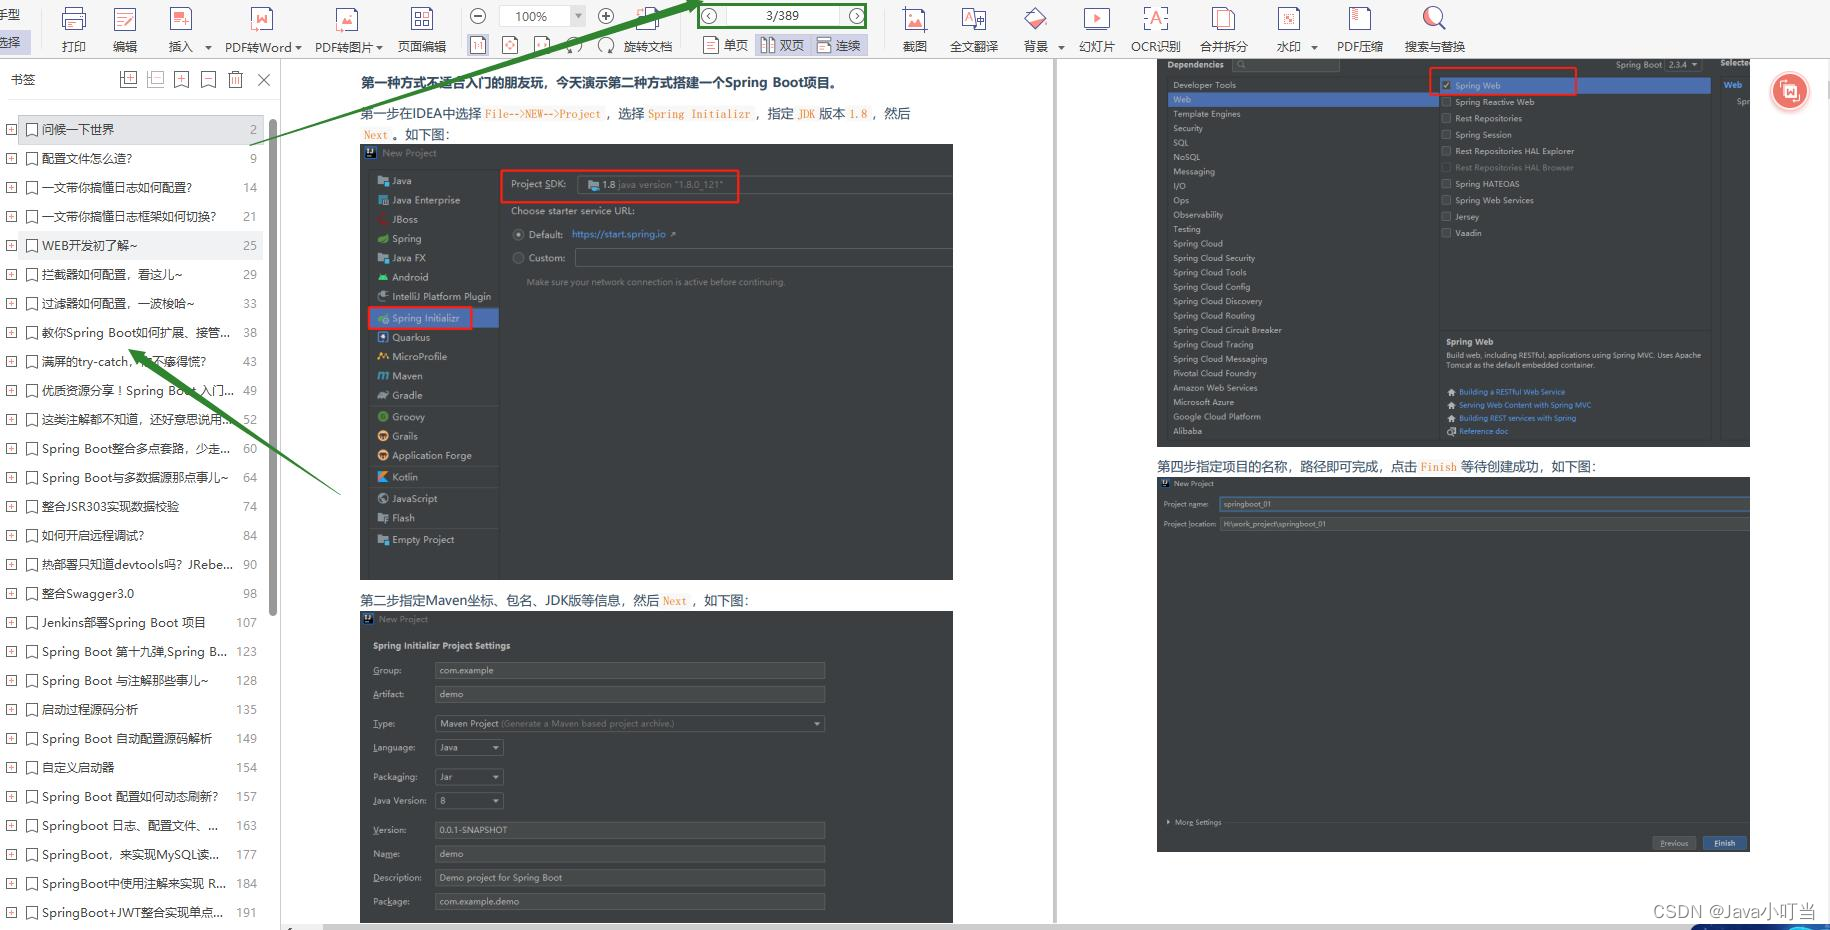Collapse all bookmarks icon
This screenshot has height=930, width=1830.
[x=156, y=79]
